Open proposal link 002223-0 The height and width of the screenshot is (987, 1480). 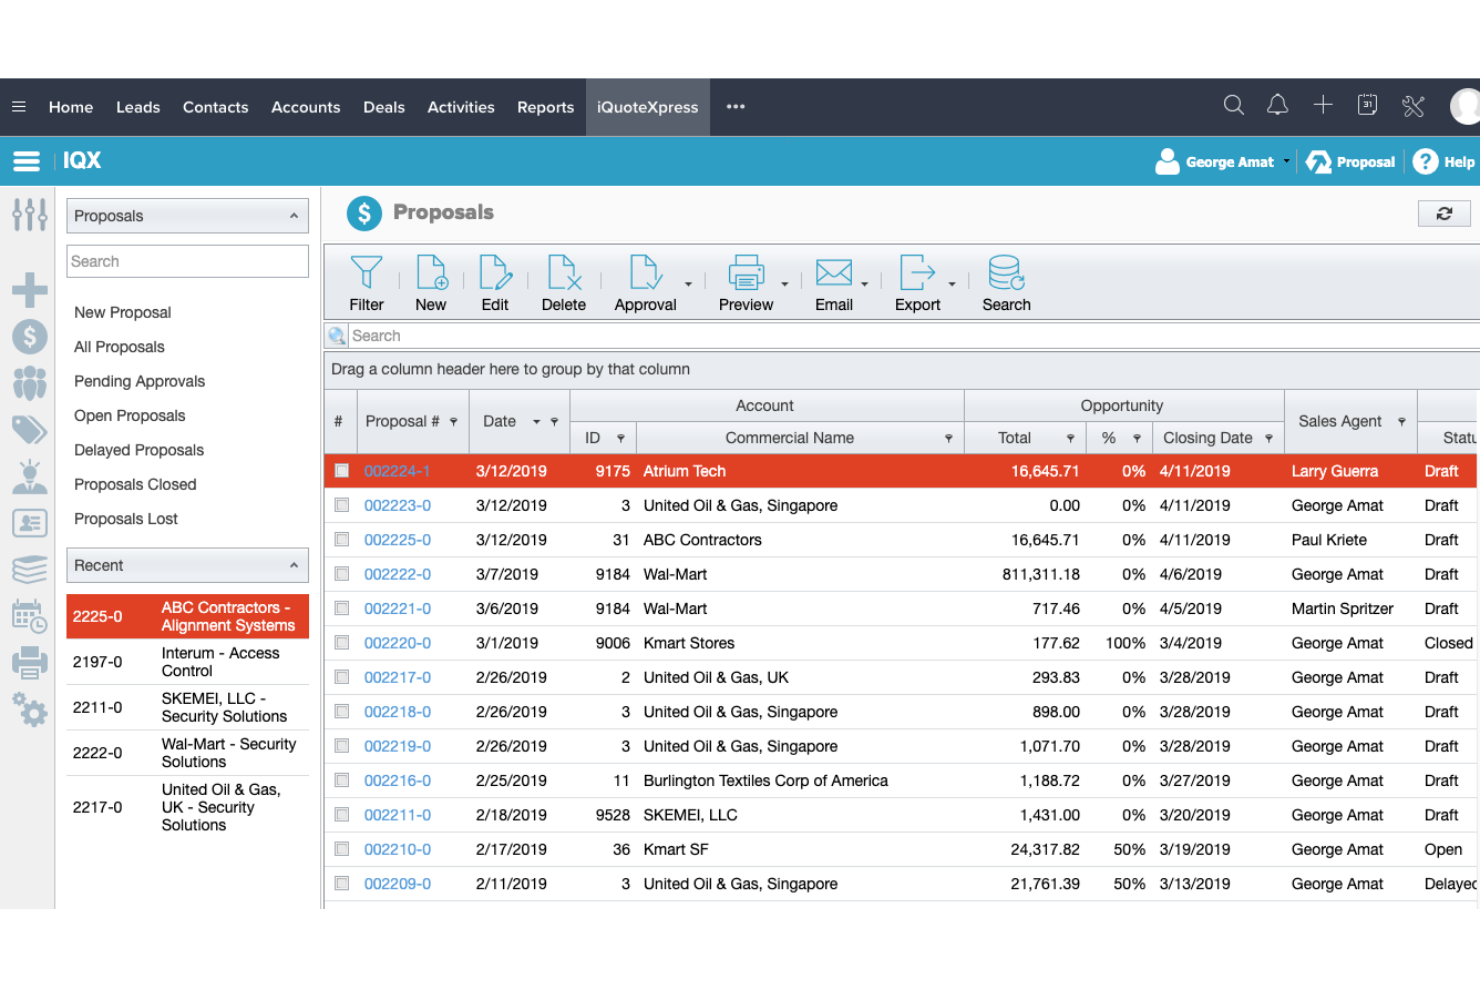point(397,505)
